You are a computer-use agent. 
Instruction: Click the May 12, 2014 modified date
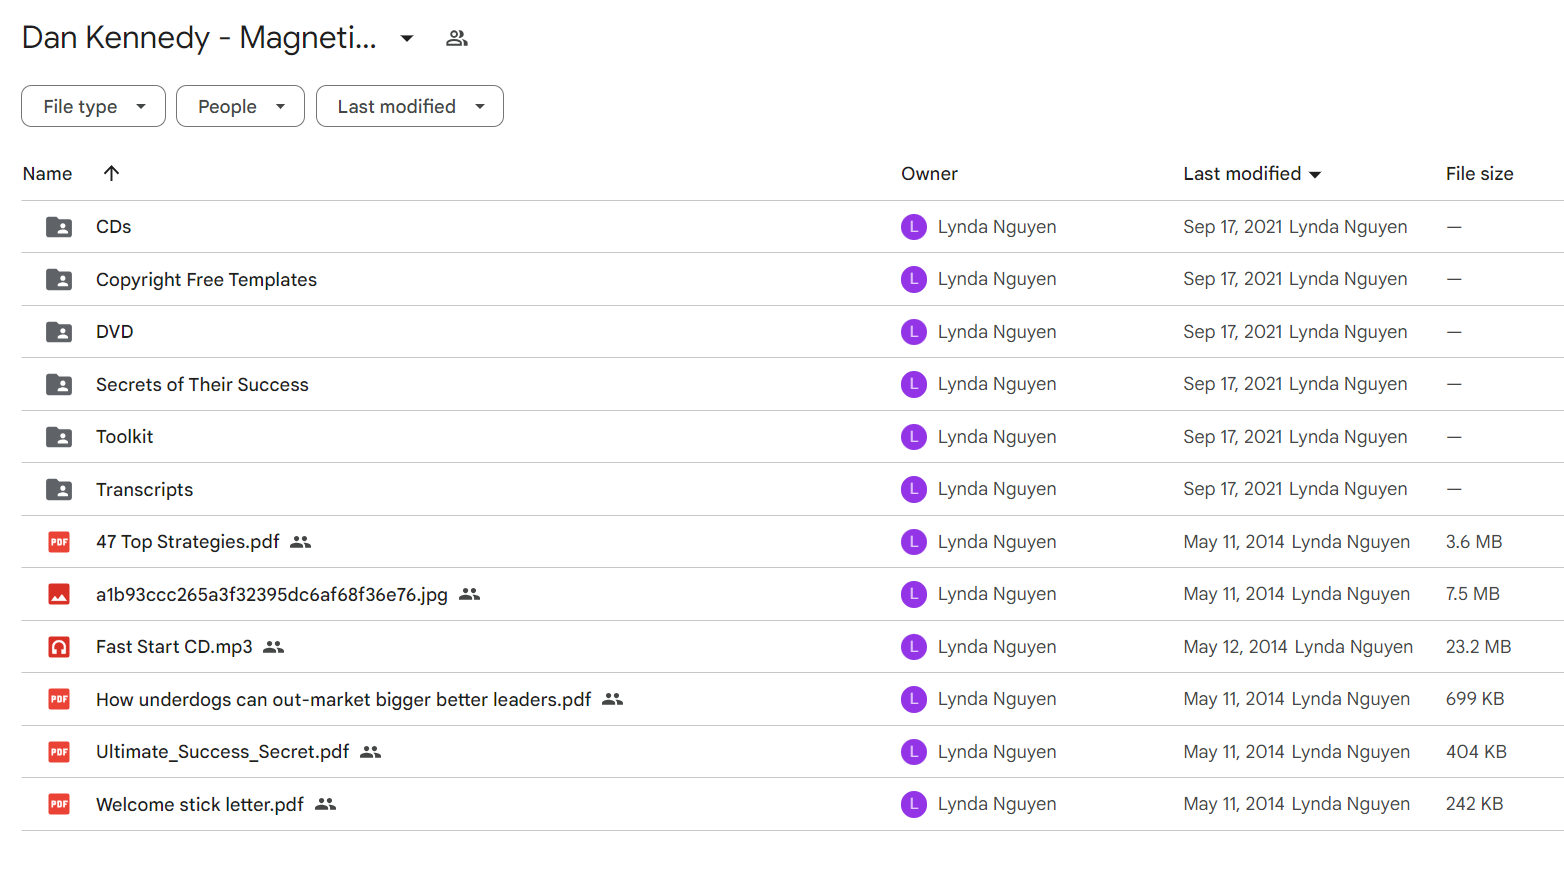pos(1236,647)
